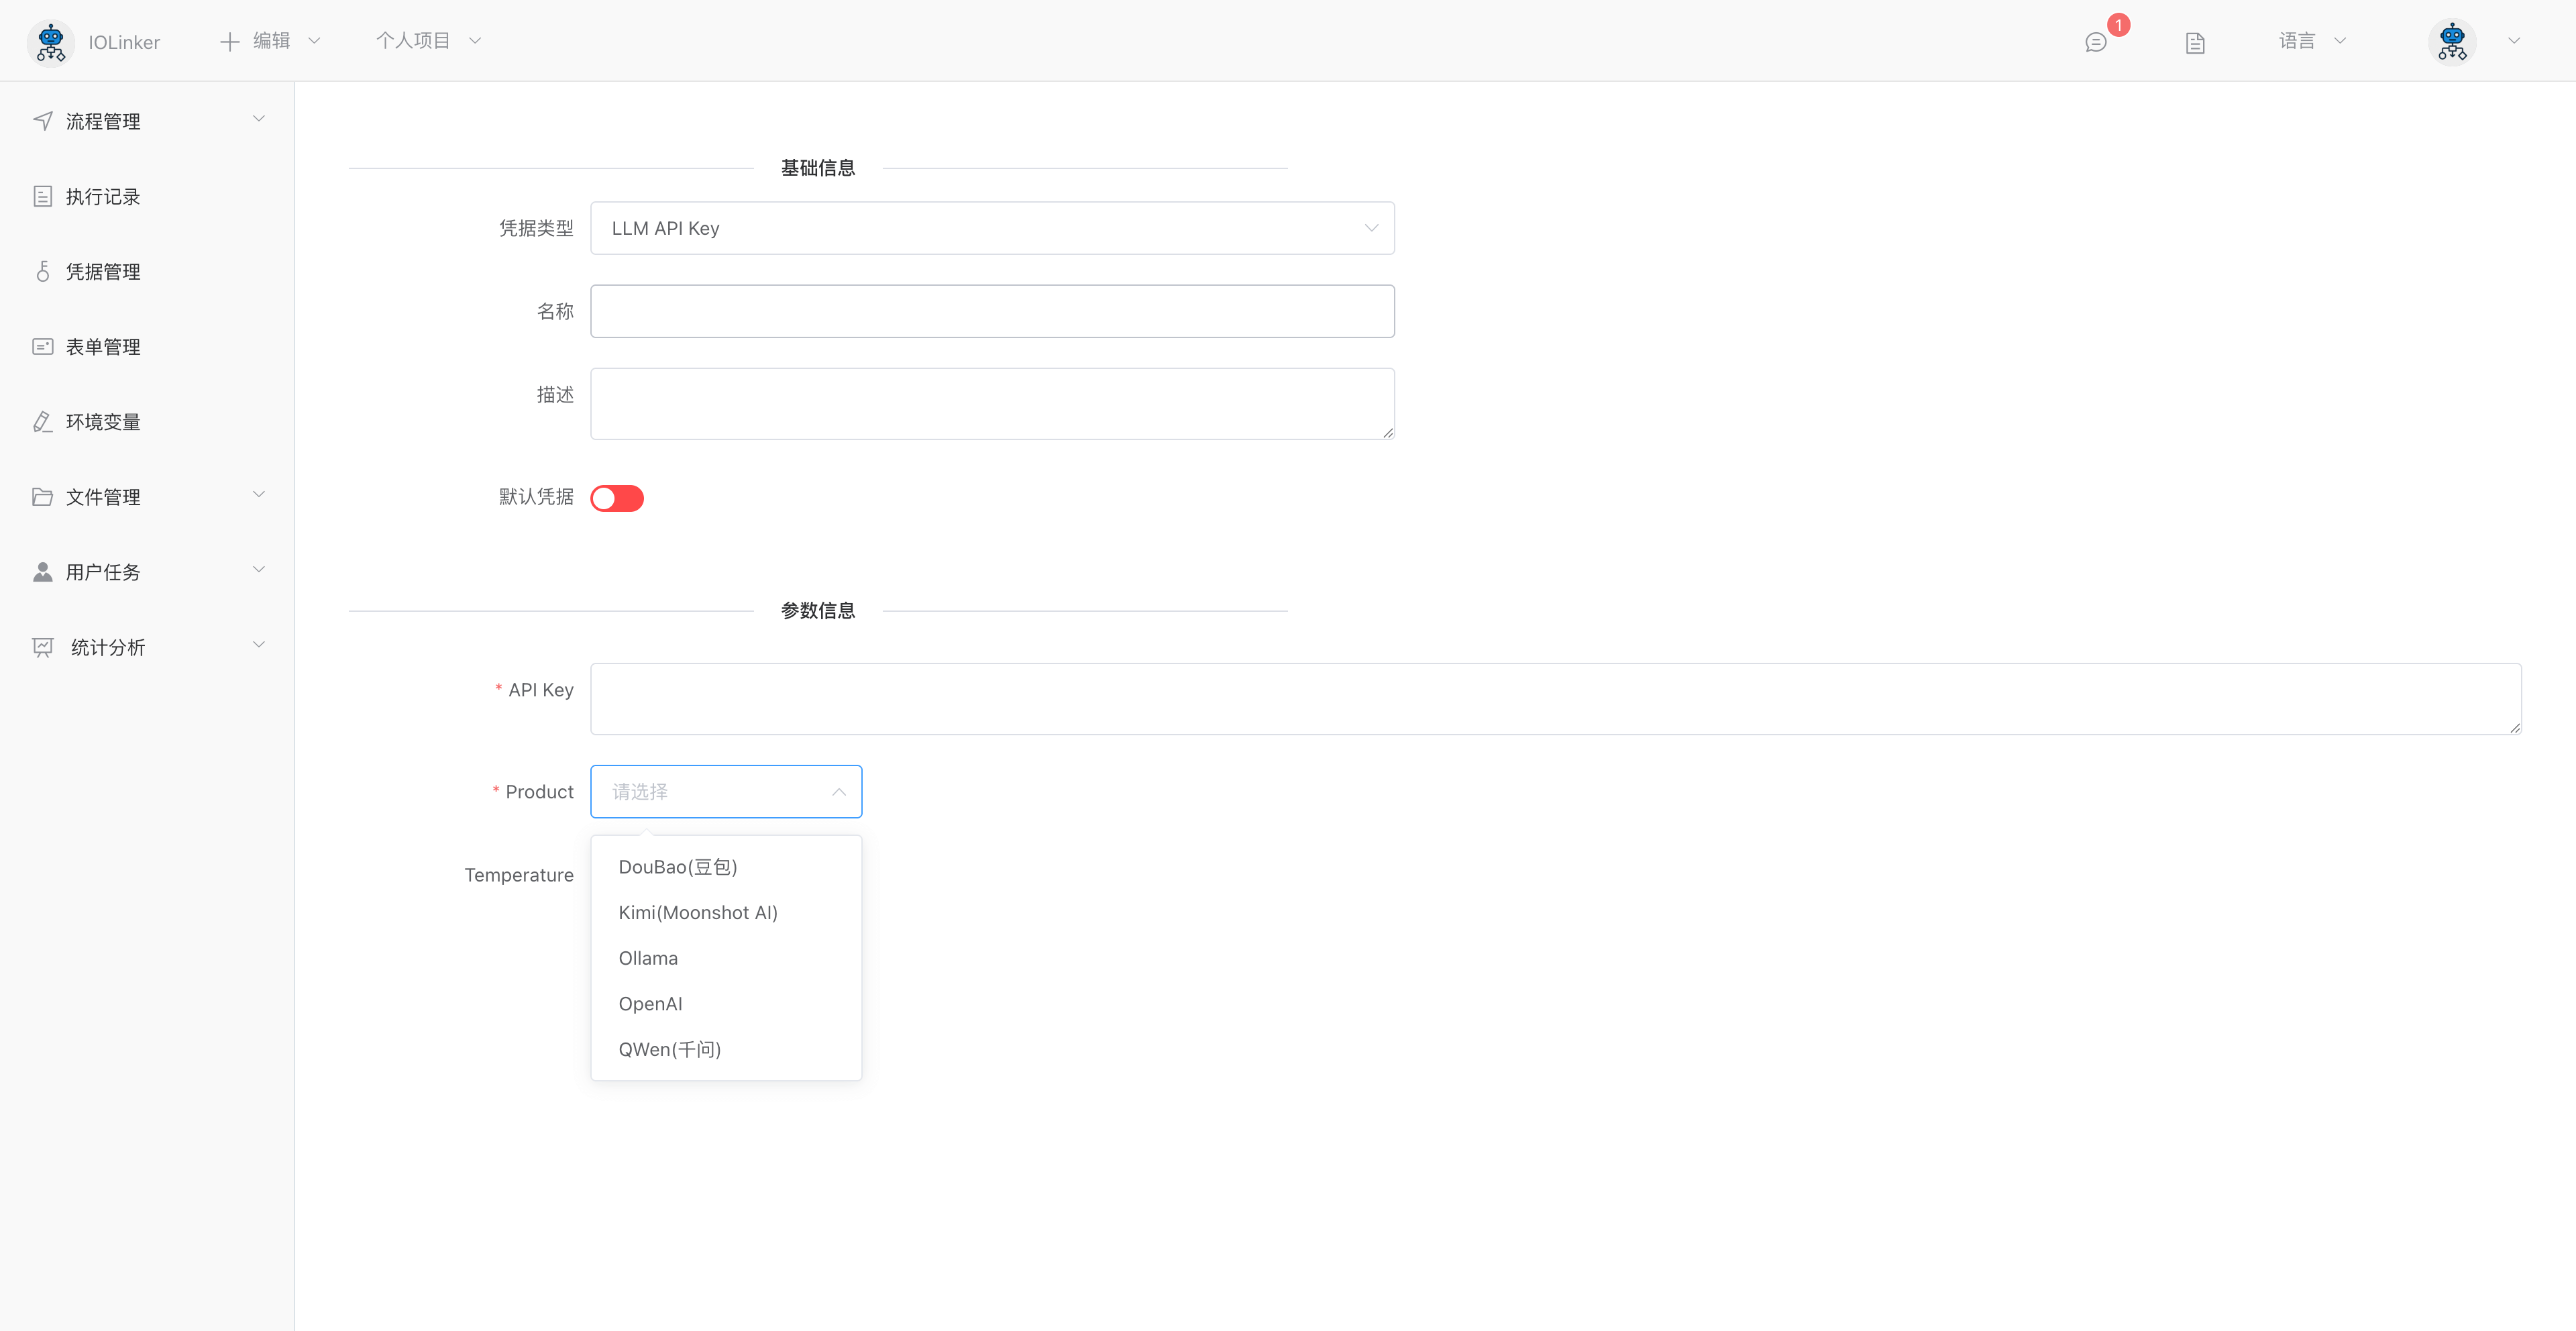Select DouBao(豆包) option

point(678,867)
